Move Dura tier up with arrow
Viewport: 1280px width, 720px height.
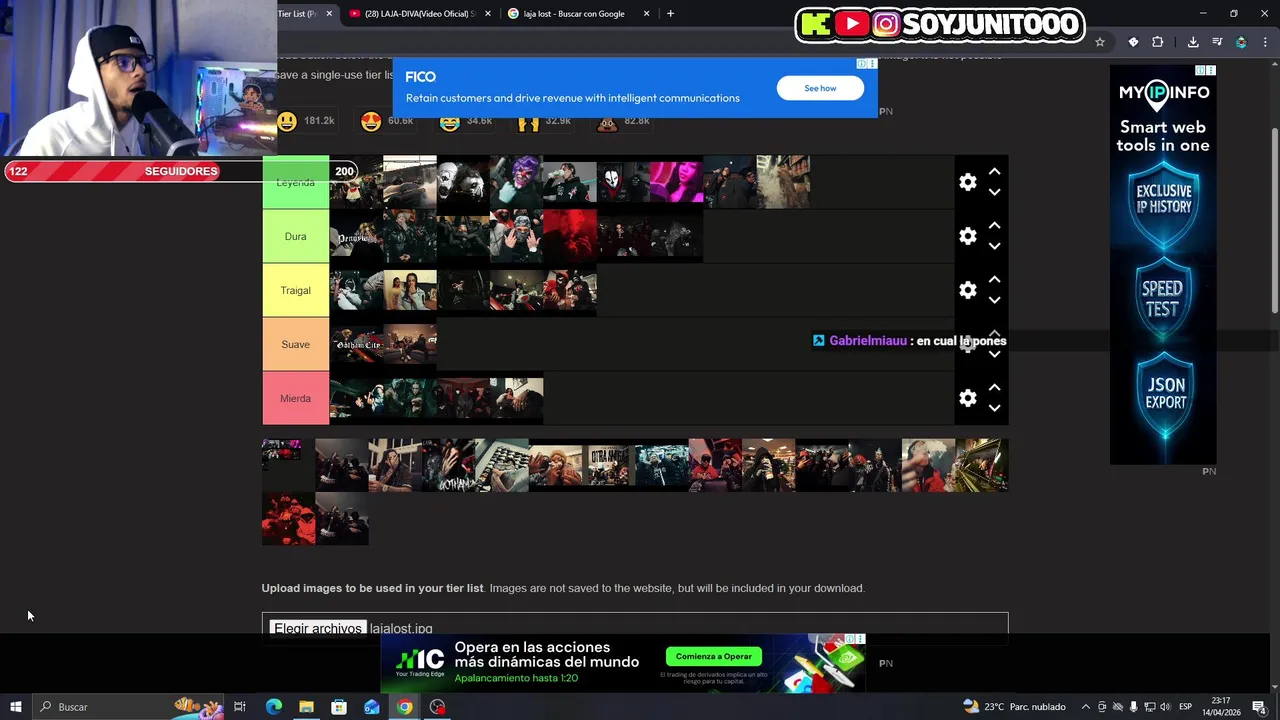[994, 226]
